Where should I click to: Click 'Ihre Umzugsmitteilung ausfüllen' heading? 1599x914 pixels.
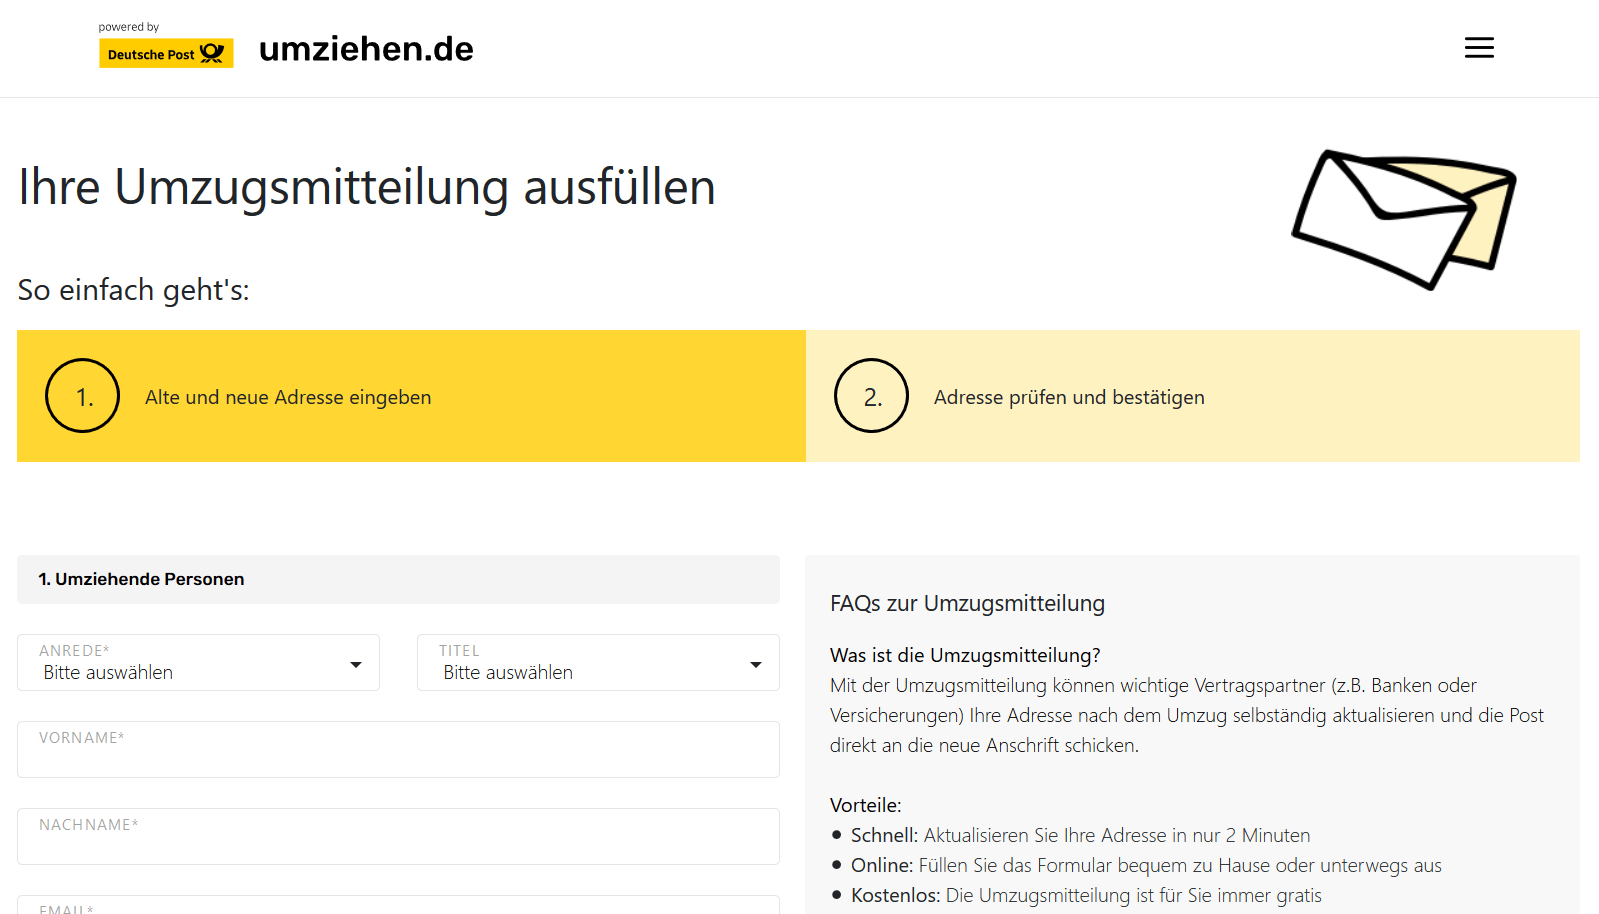pyautogui.click(x=367, y=187)
